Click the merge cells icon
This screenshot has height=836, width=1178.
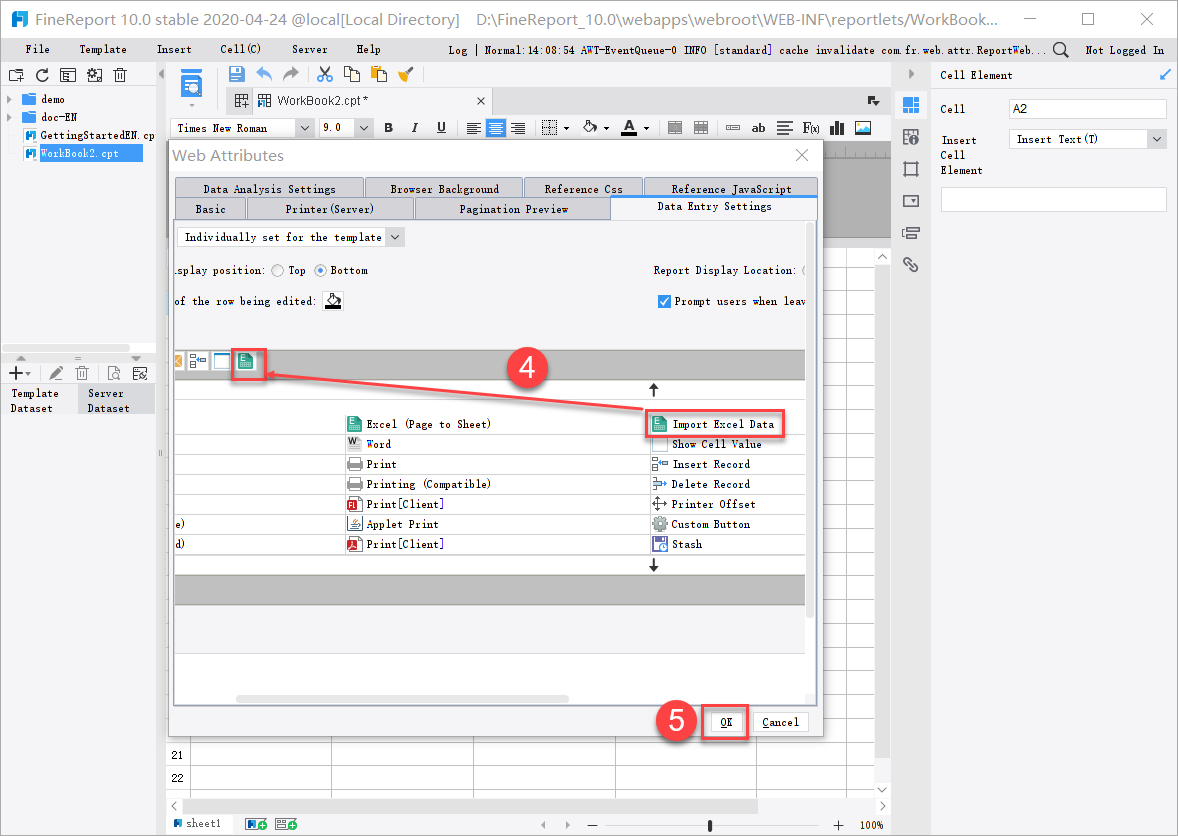(x=675, y=128)
